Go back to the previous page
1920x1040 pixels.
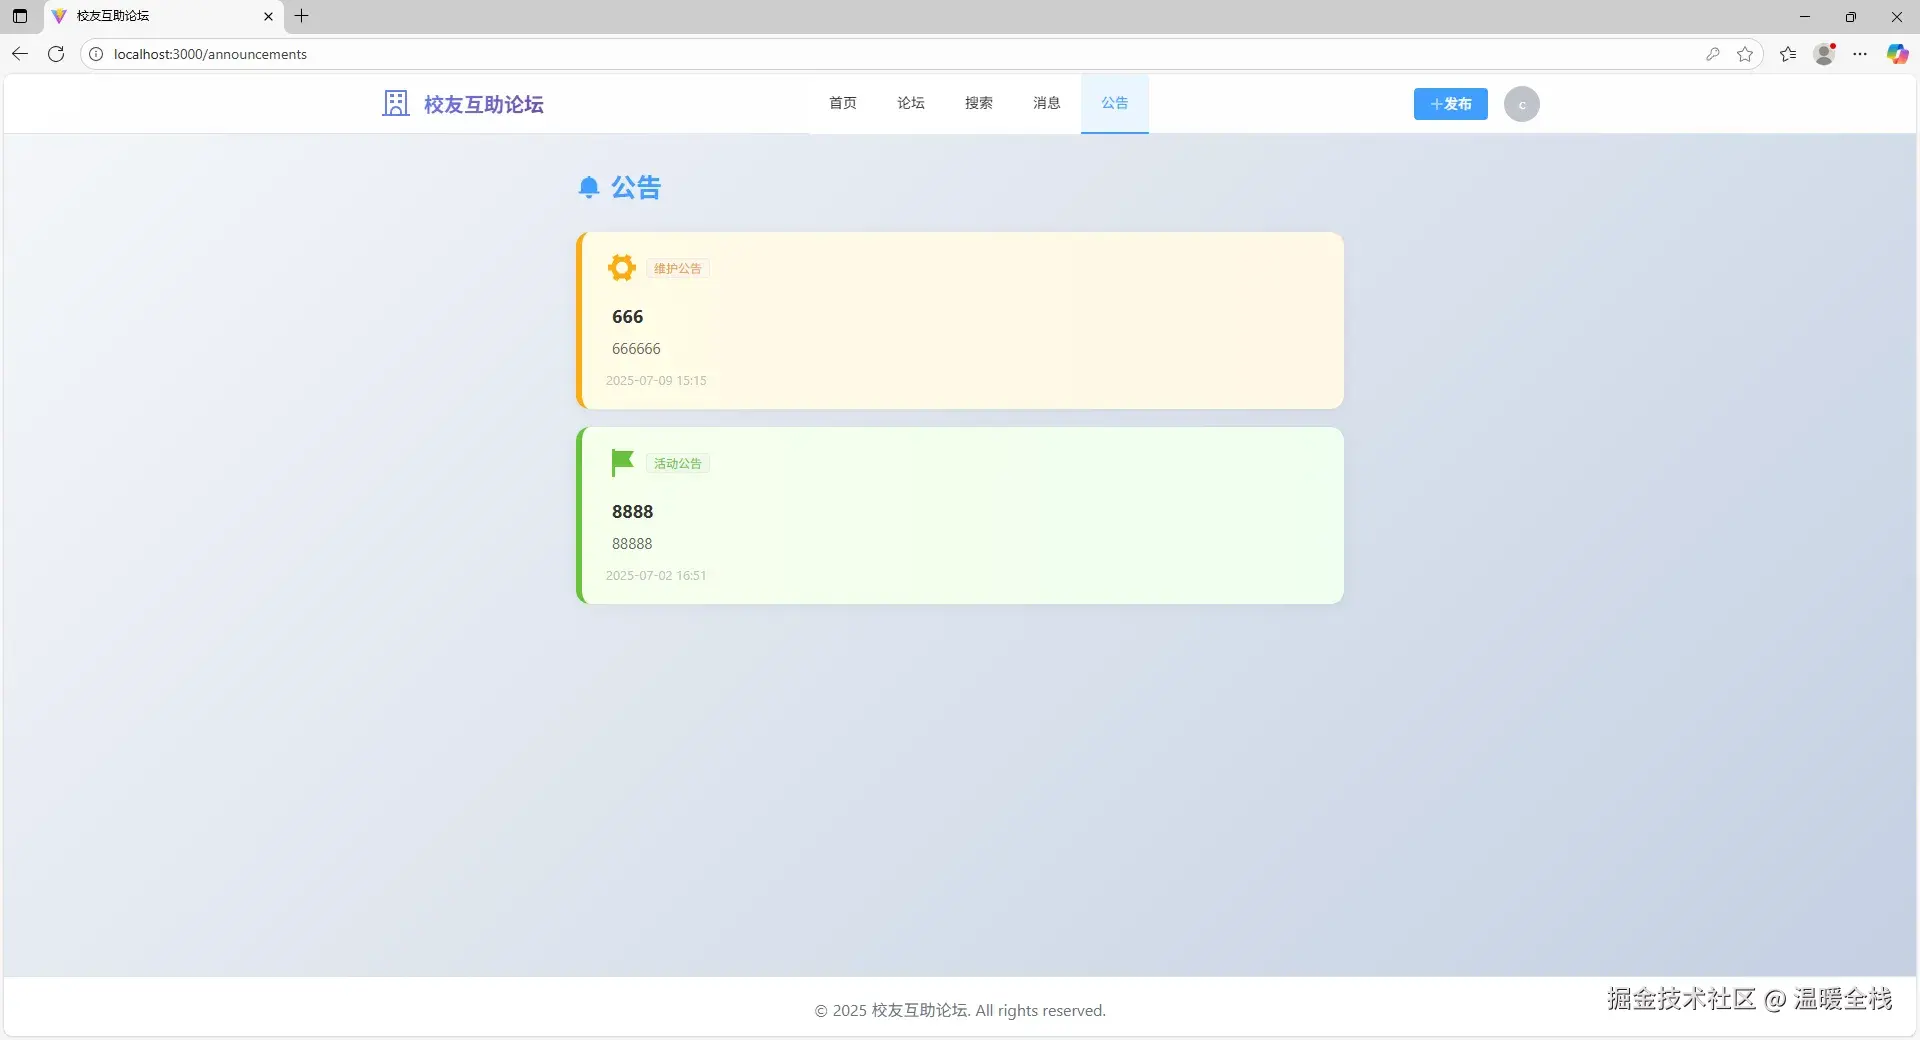20,54
